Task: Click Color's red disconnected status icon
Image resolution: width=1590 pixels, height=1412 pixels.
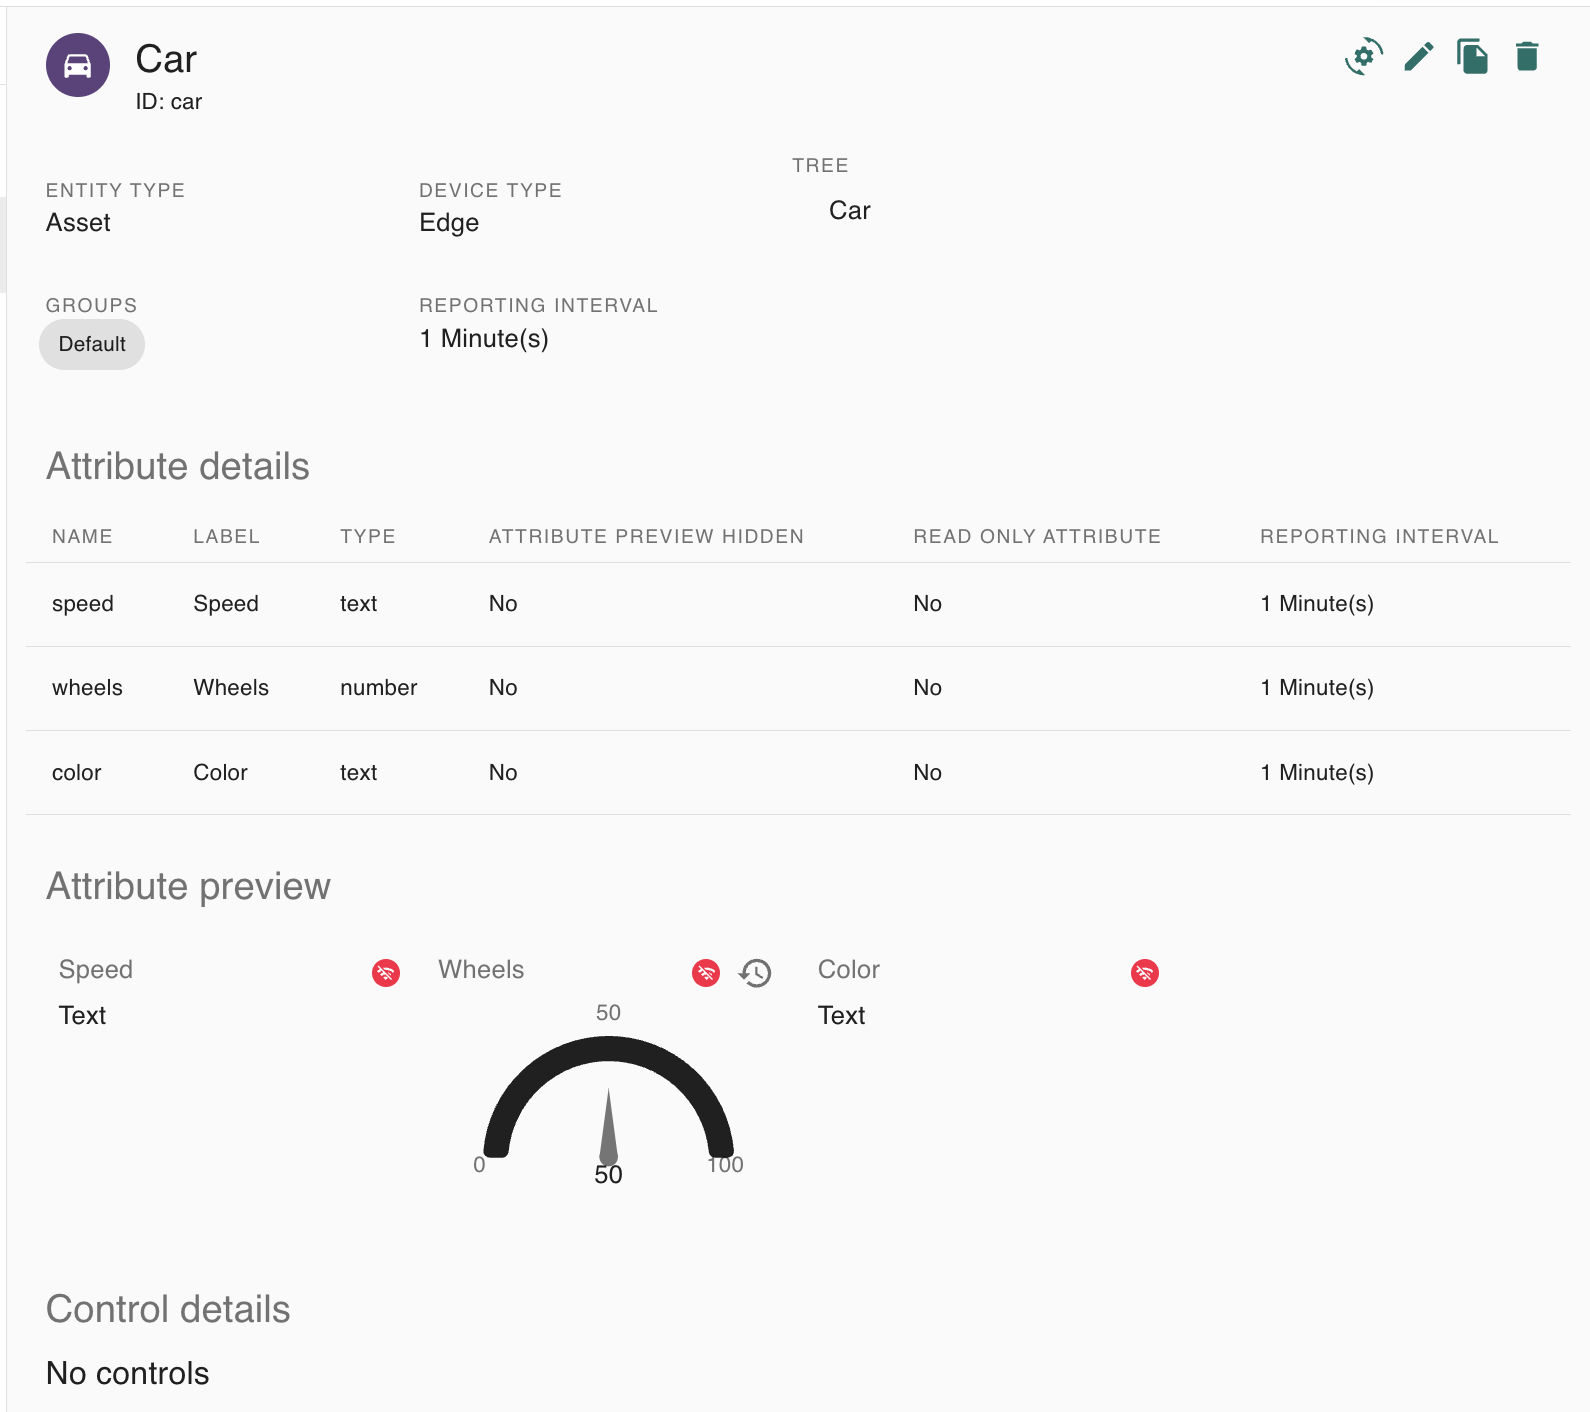Action: (1145, 972)
